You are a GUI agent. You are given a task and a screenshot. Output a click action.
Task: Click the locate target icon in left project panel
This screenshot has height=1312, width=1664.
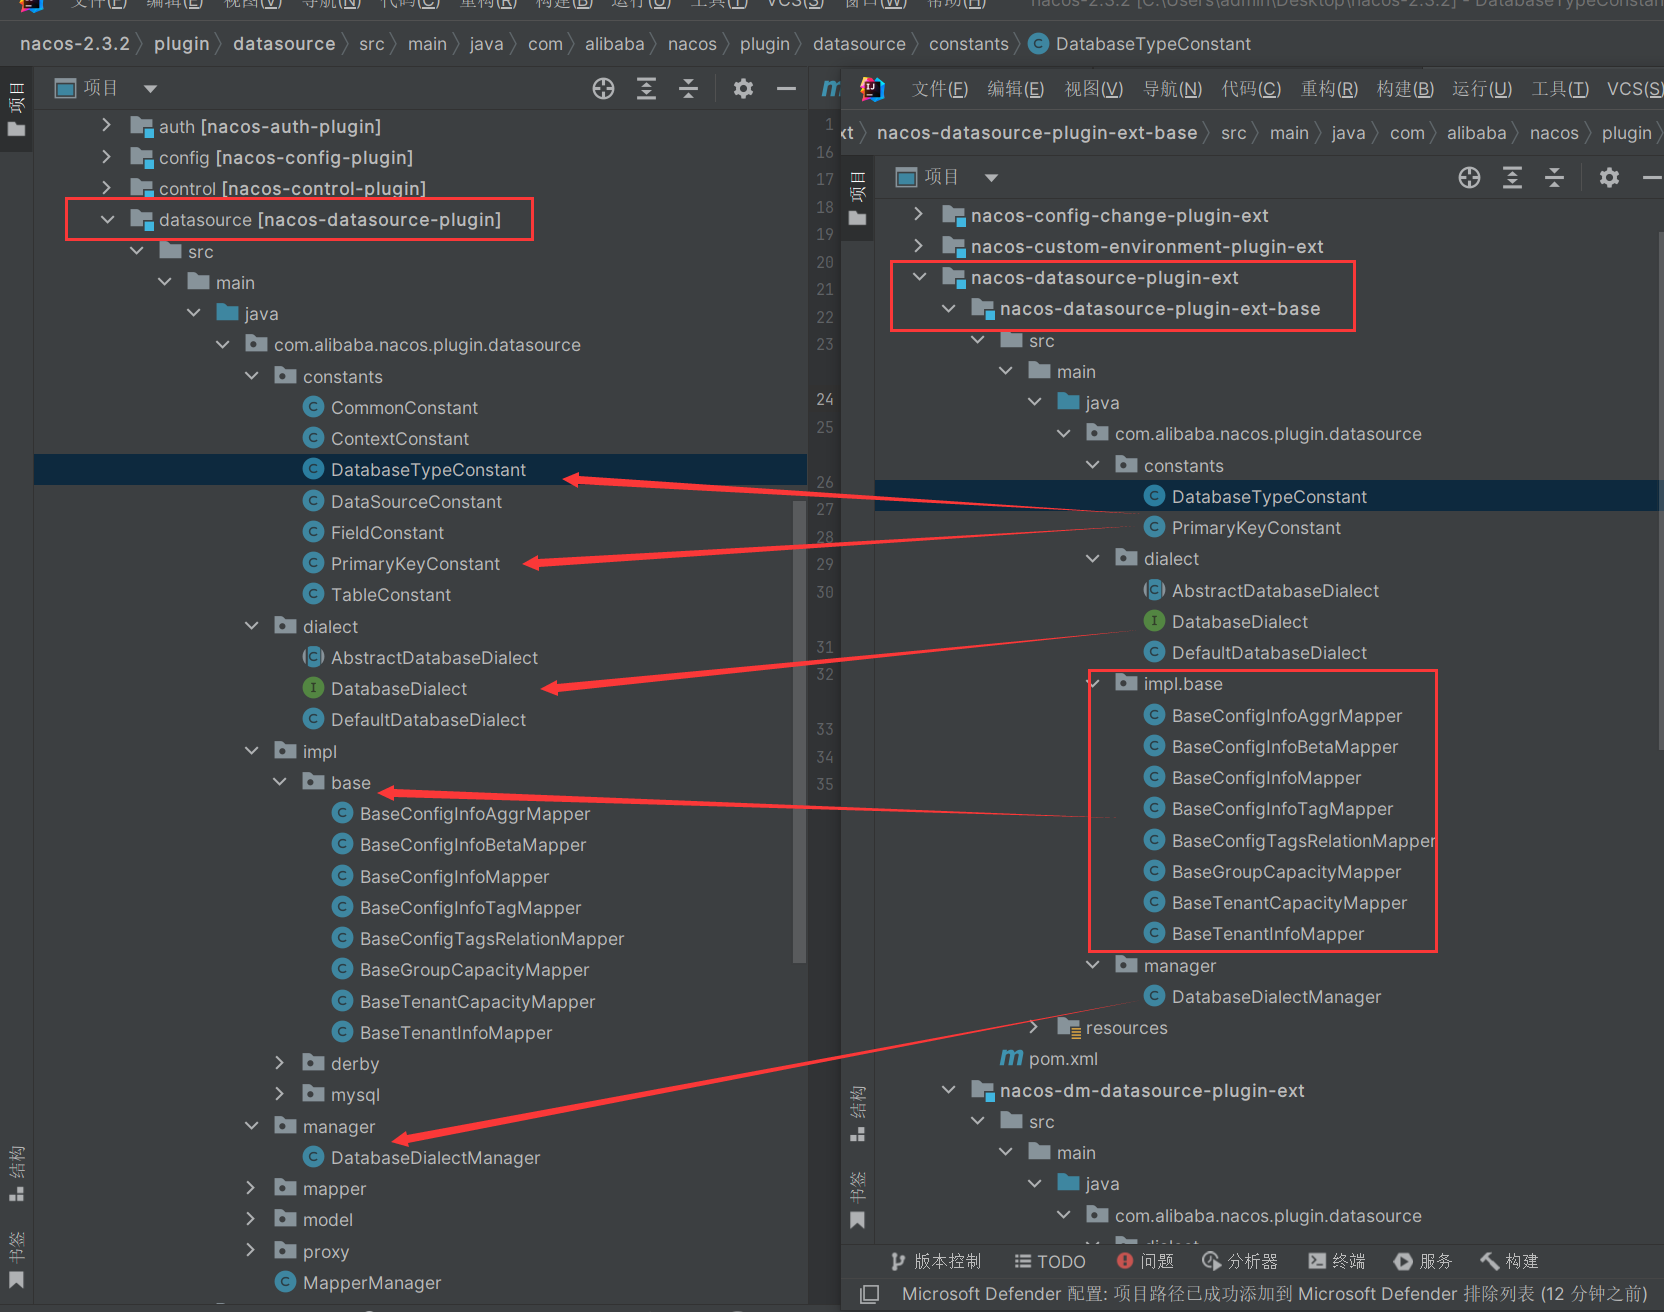pyautogui.click(x=603, y=89)
